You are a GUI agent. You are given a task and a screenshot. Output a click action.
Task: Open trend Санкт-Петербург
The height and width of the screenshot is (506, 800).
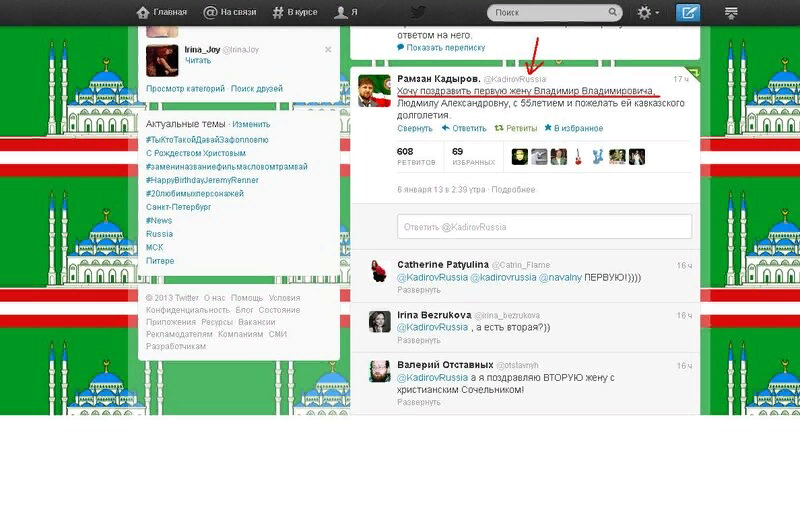[x=179, y=207]
